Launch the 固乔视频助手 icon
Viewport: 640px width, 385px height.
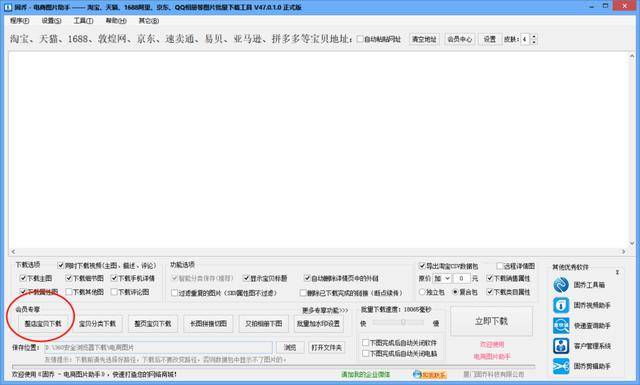[x=561, y=305]
